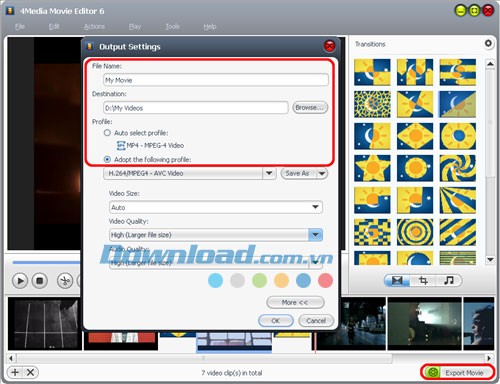
Task: Select the ring circle transition in third row
Action: [x=458, y=136]
